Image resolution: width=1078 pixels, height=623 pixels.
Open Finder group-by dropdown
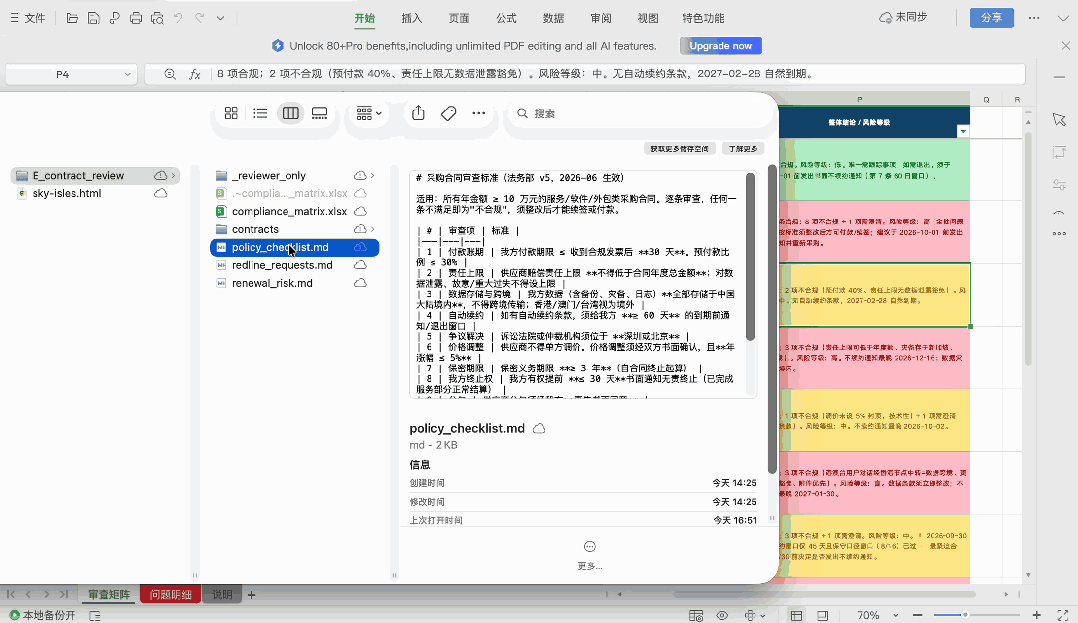point(369,113)
